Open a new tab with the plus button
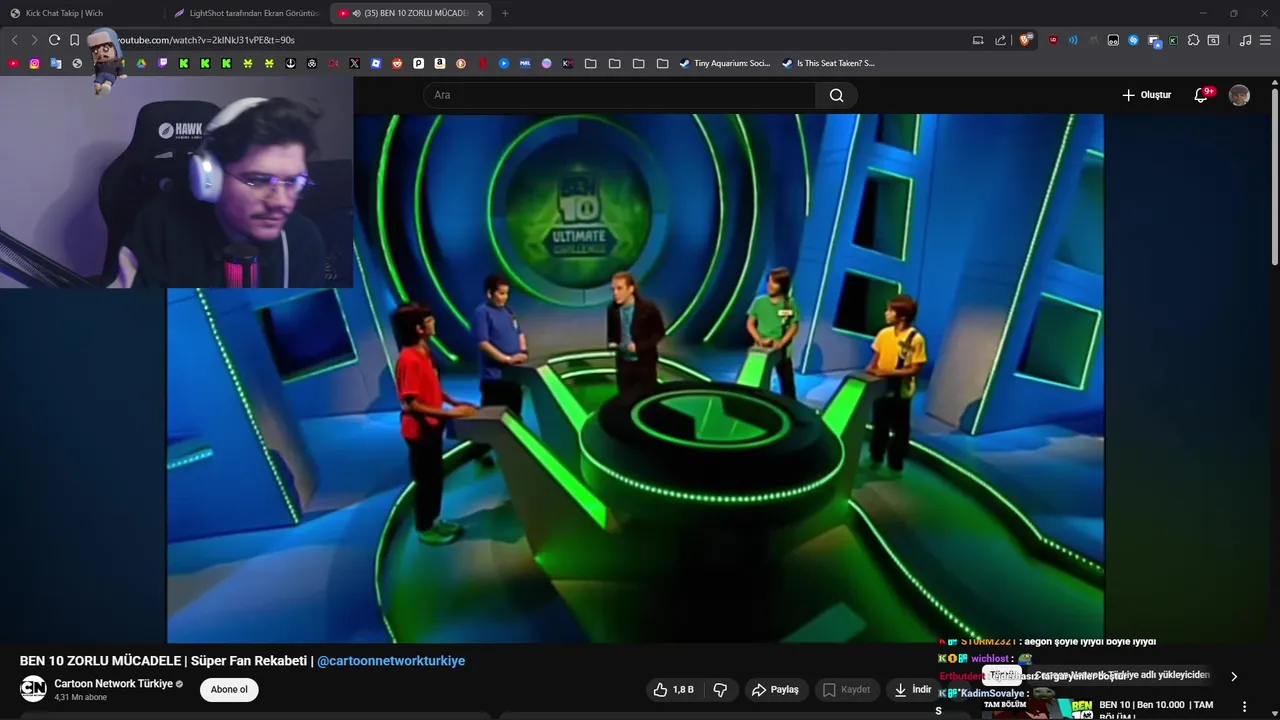Image resolution: width=1280 pixels, height=720 pixels. (505, 13)
